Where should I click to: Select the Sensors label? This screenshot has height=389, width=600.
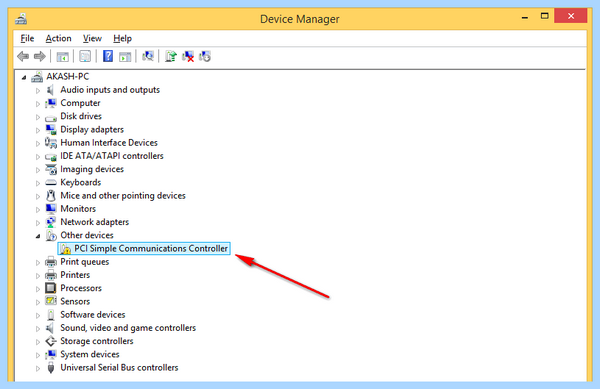75,301
